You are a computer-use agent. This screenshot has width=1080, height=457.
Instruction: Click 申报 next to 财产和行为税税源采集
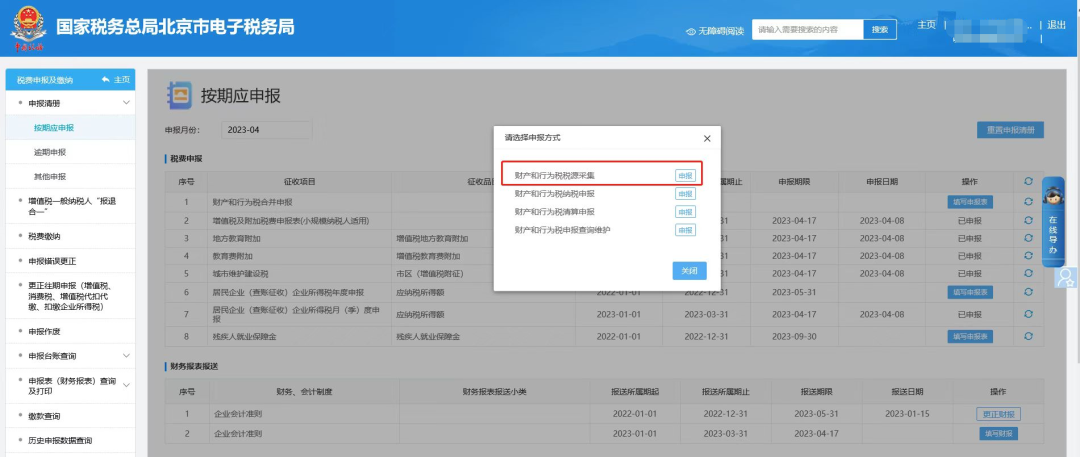685,176
